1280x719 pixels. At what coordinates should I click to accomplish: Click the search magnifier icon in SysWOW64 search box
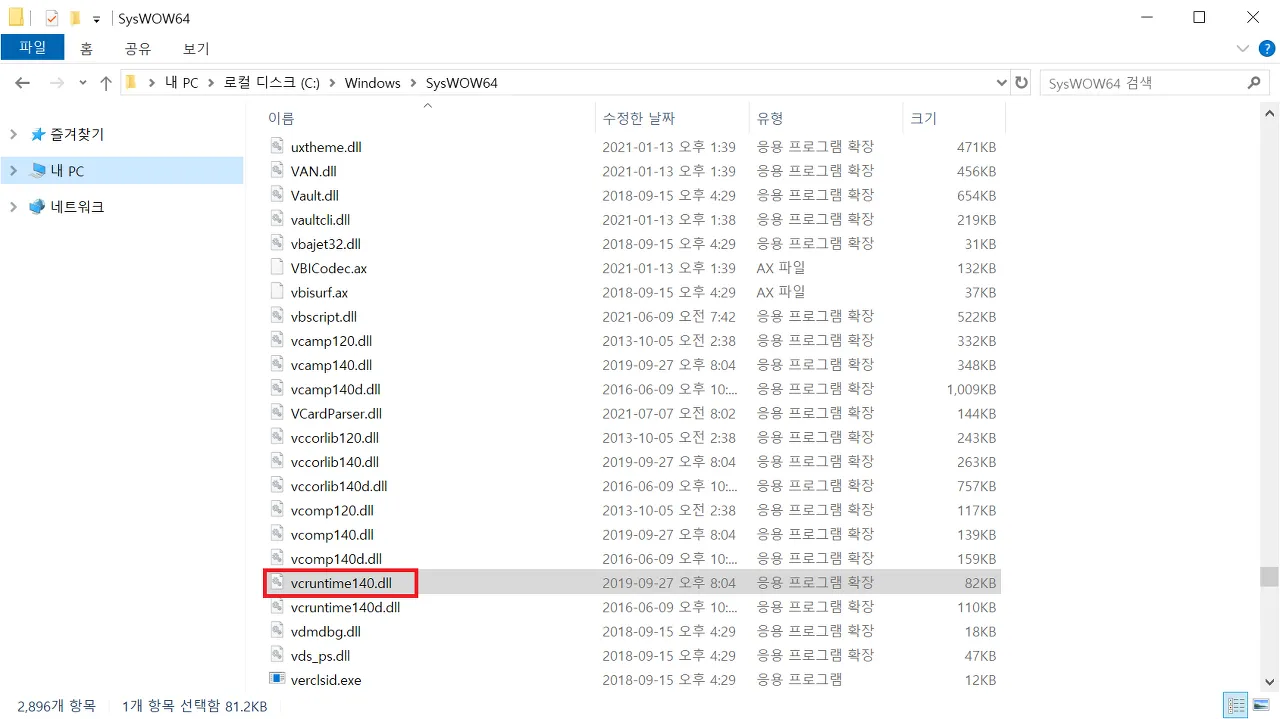click(1255, 83)
